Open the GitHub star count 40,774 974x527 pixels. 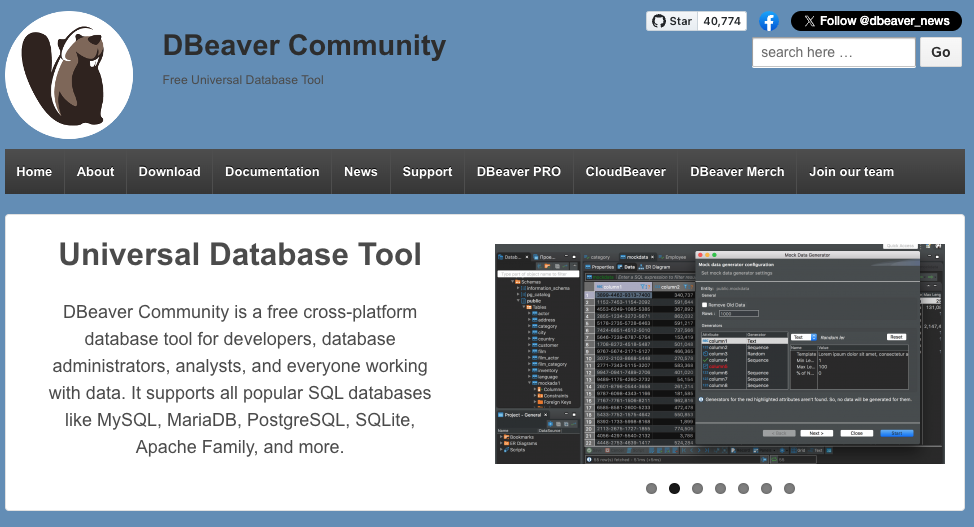coord(722,21)
